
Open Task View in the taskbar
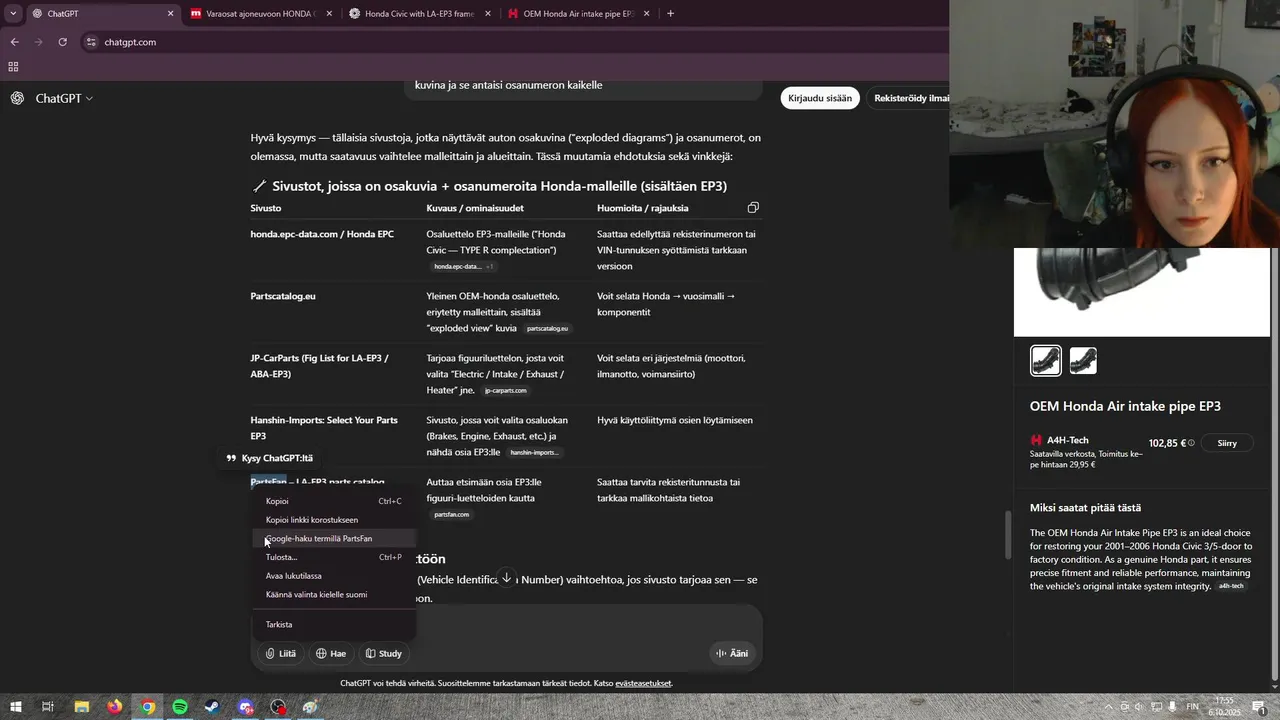pos(47,707)
